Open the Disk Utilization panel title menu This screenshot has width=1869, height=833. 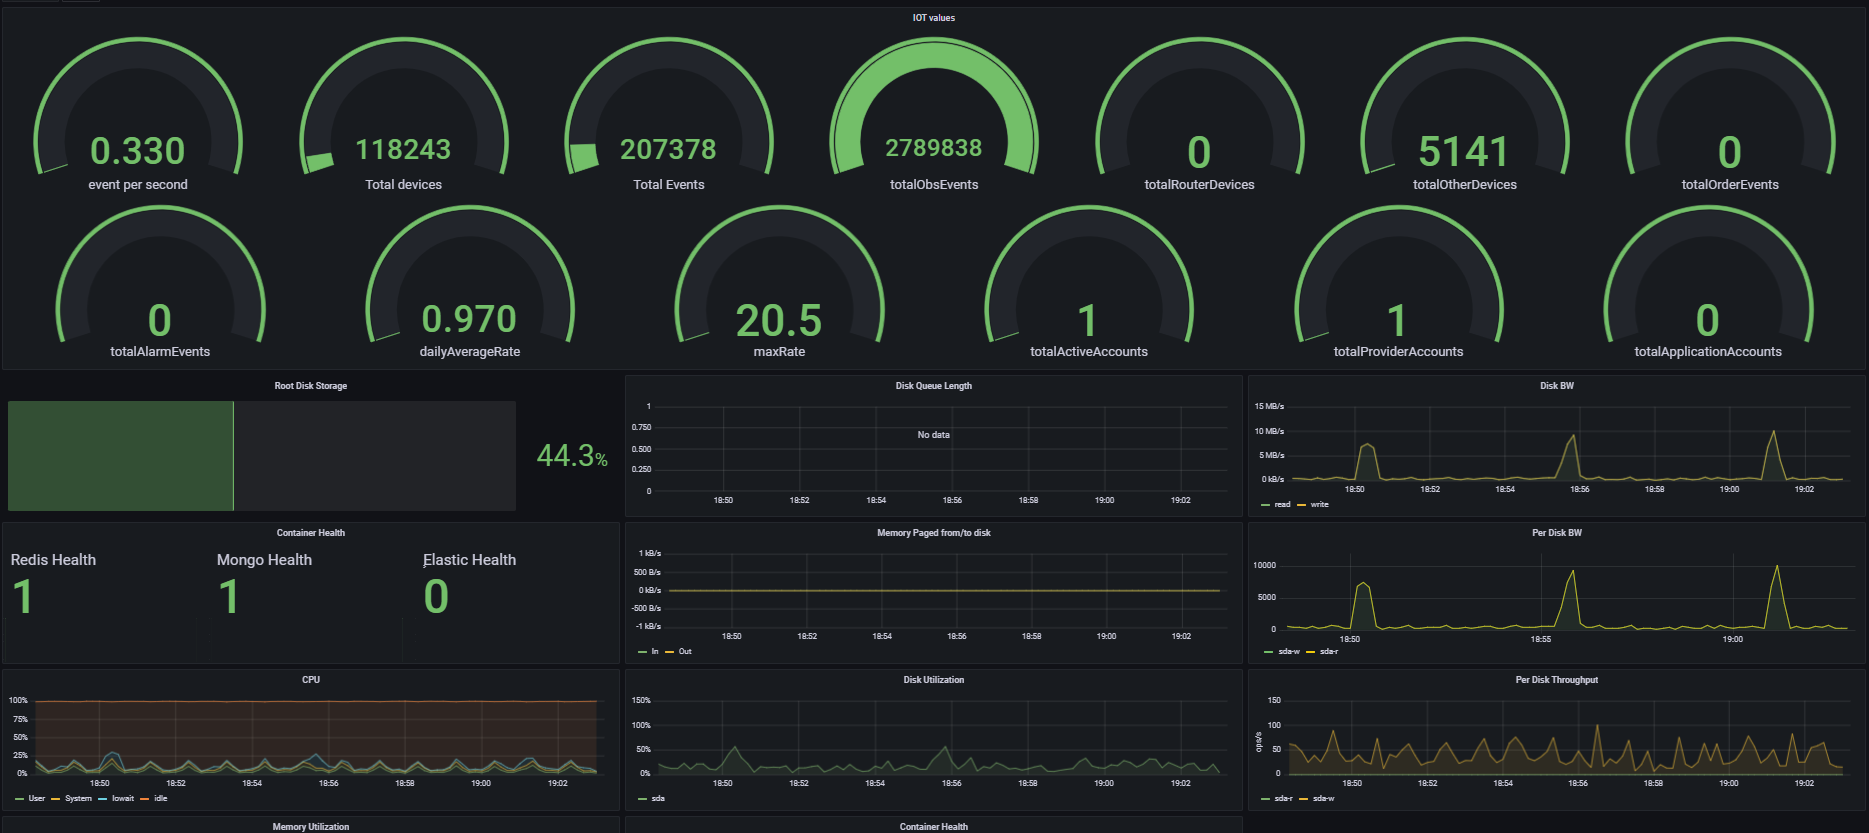[x=933, y=680]
